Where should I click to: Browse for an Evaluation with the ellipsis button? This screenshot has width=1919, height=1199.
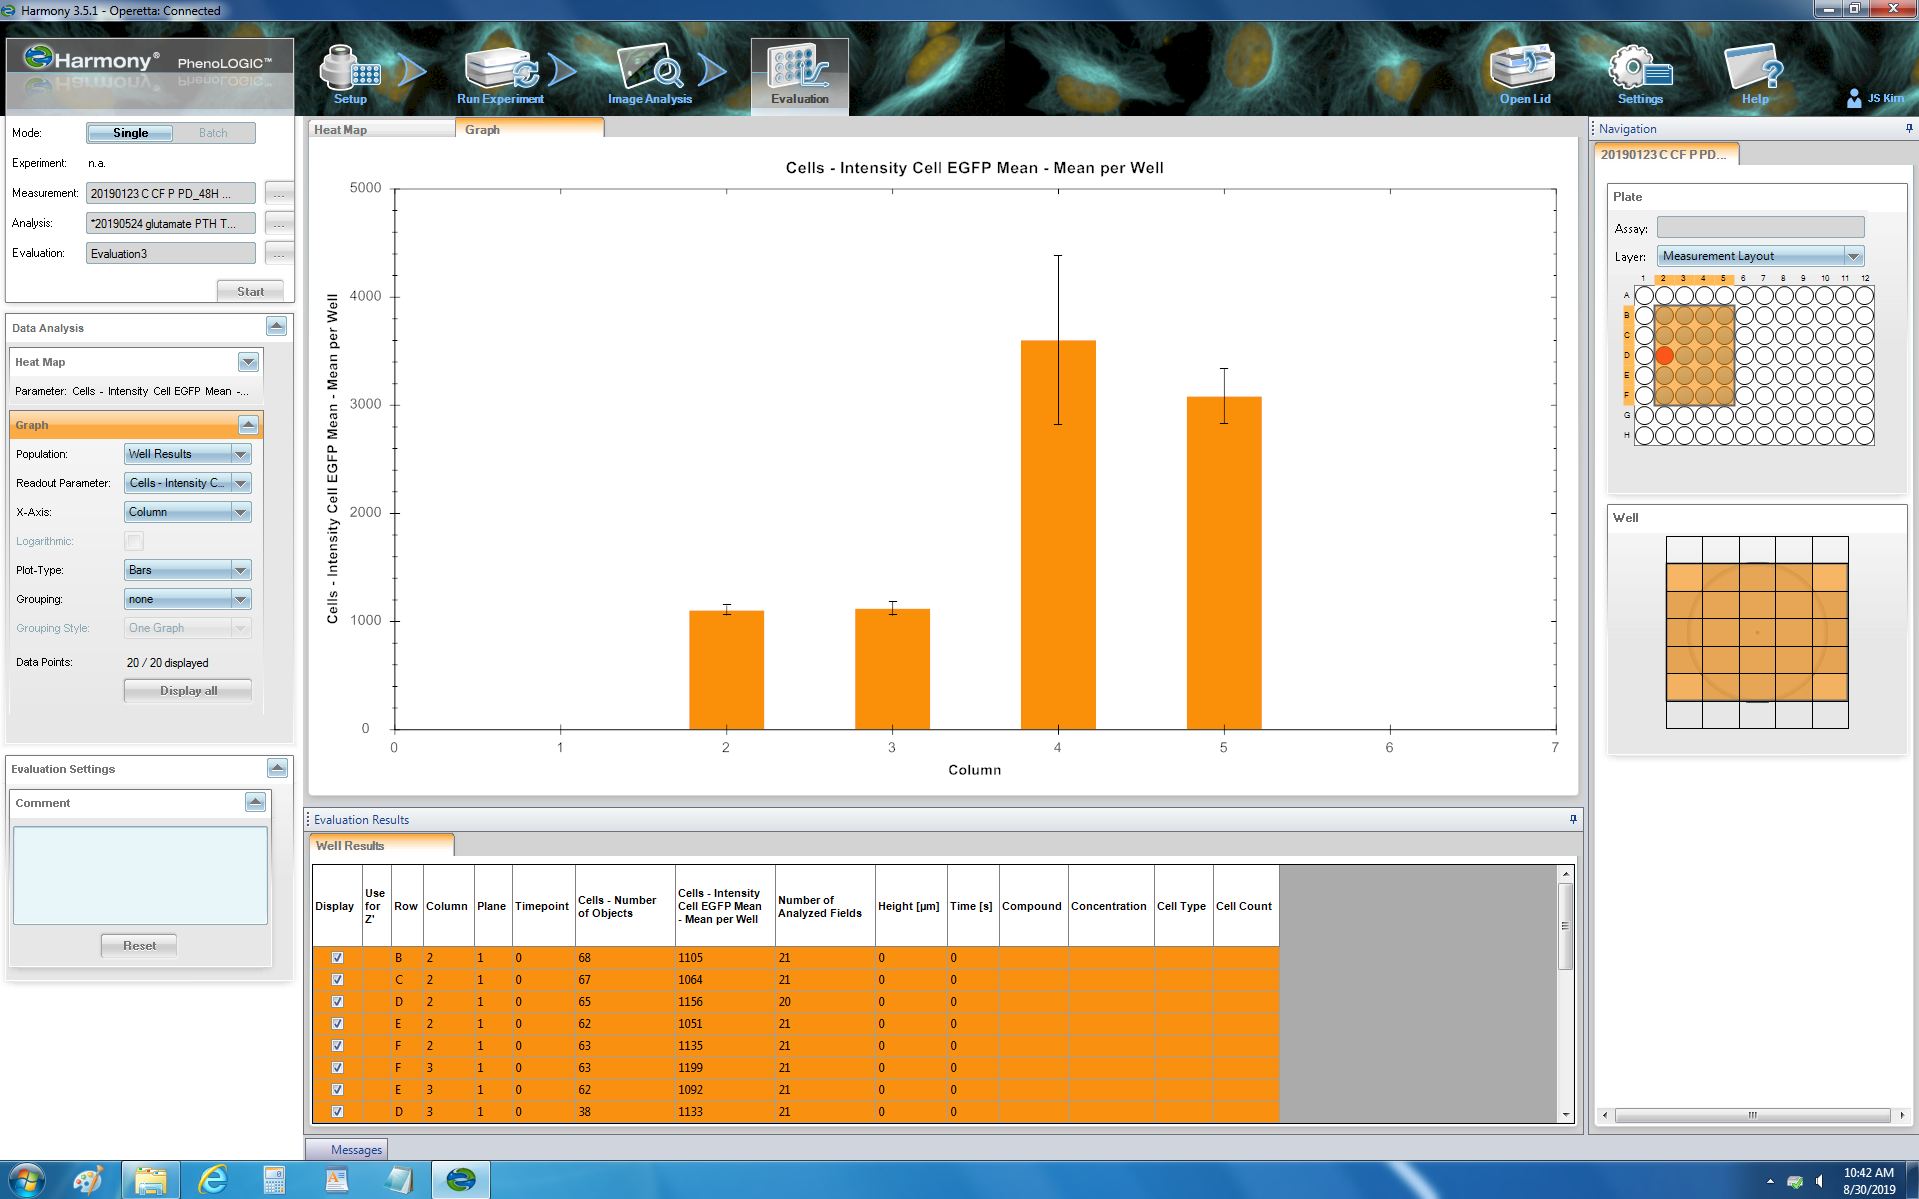tap(279, 253)
